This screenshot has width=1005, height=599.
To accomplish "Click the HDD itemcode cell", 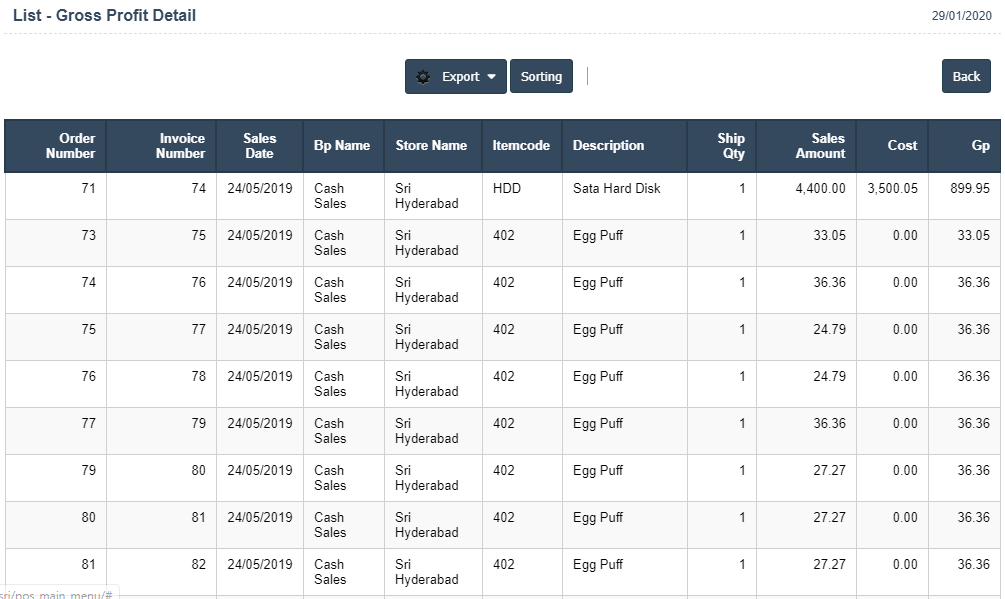I will (507, 188).
